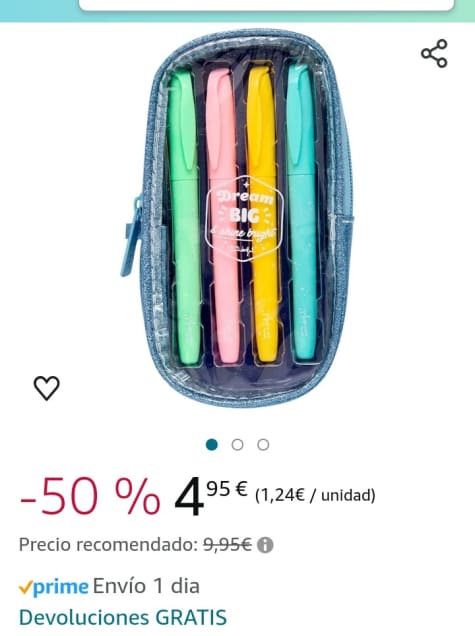Switch to the second product image dot

[x=237, y=445]
